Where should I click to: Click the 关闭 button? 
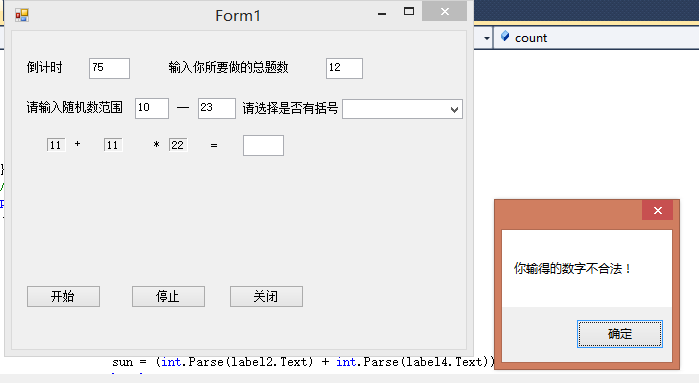point(266,297)
